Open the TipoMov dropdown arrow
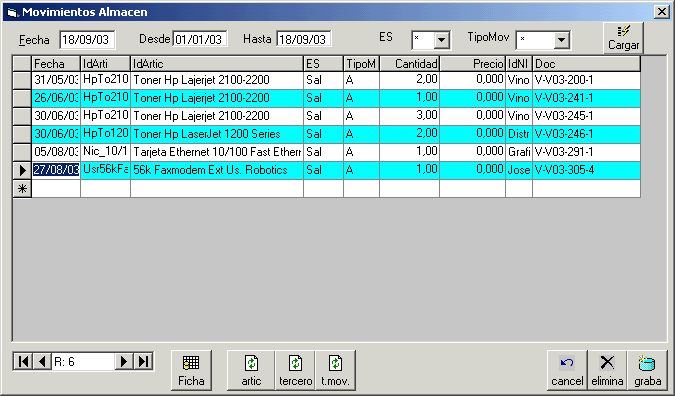Image resolution: width=675 pixels, height=396 pixels. coord(561,40)
